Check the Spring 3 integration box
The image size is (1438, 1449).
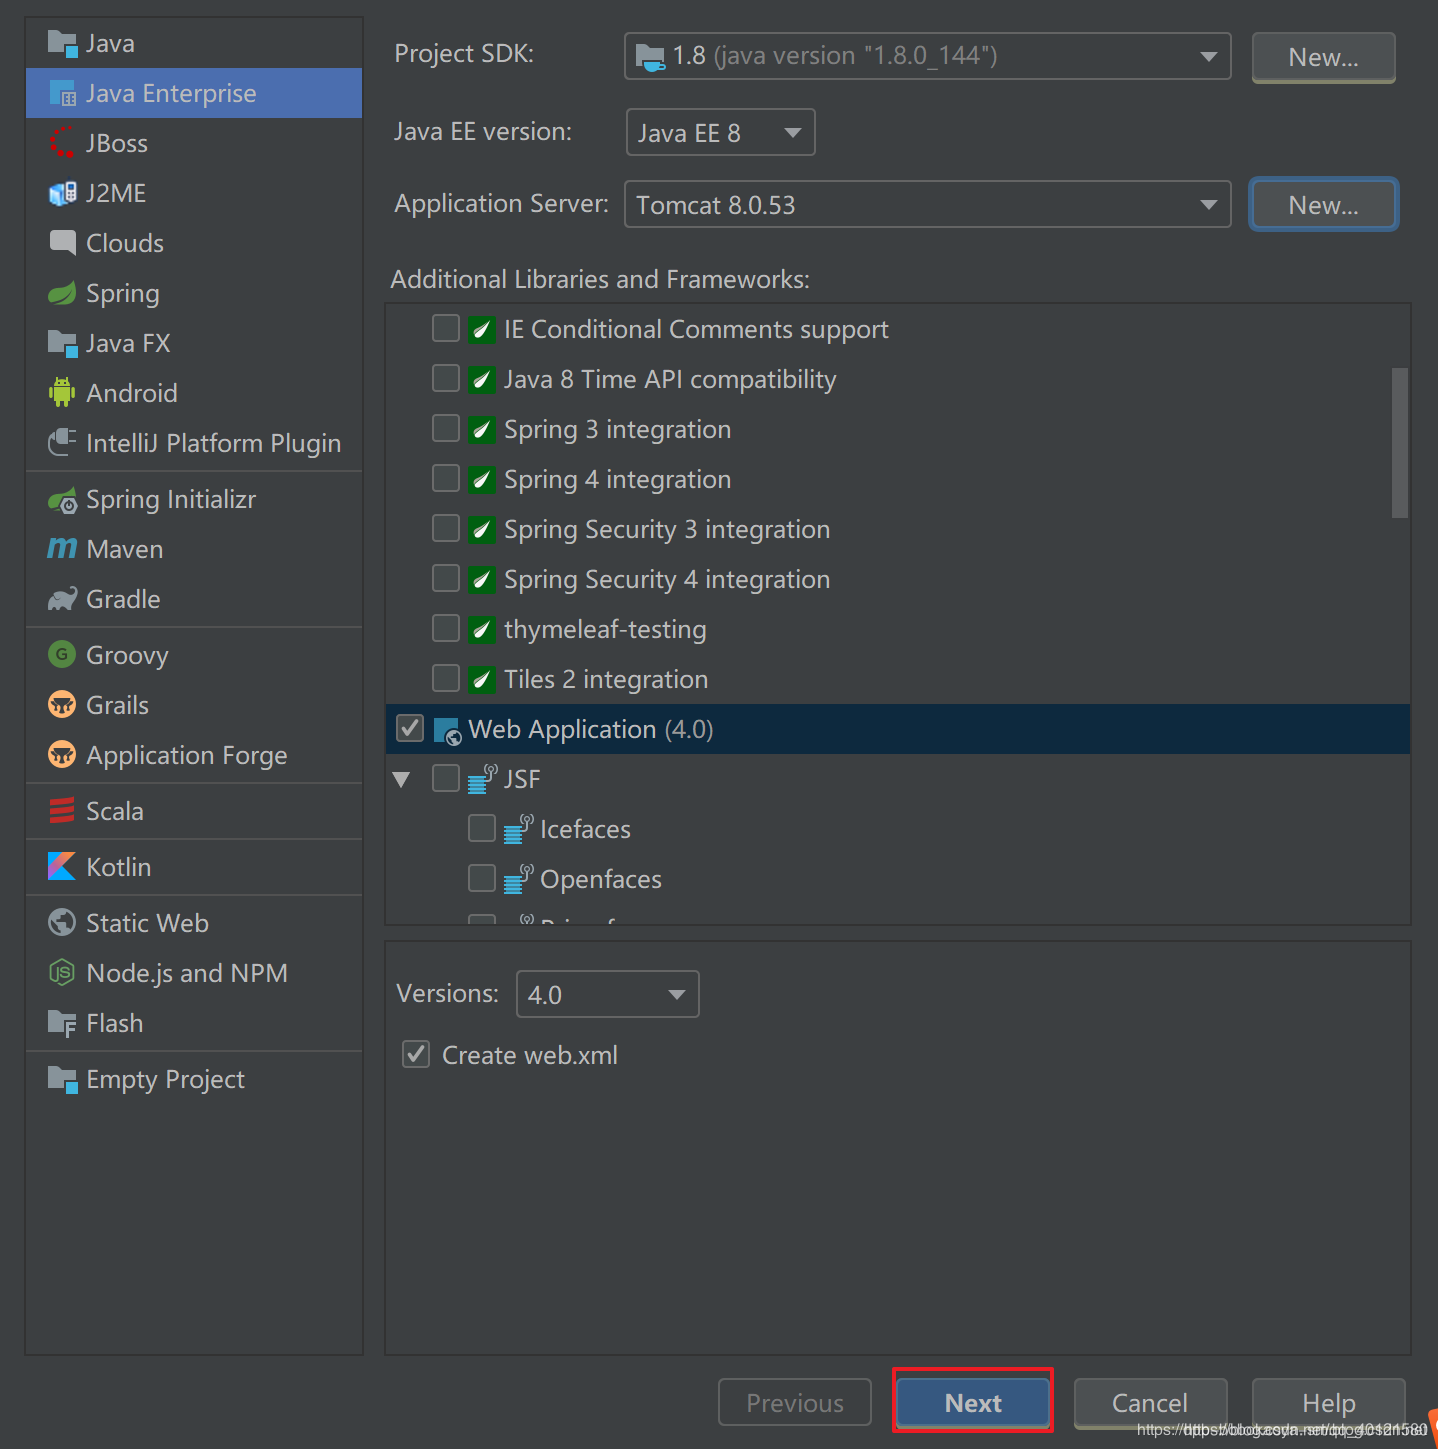(x=446, y=428)
